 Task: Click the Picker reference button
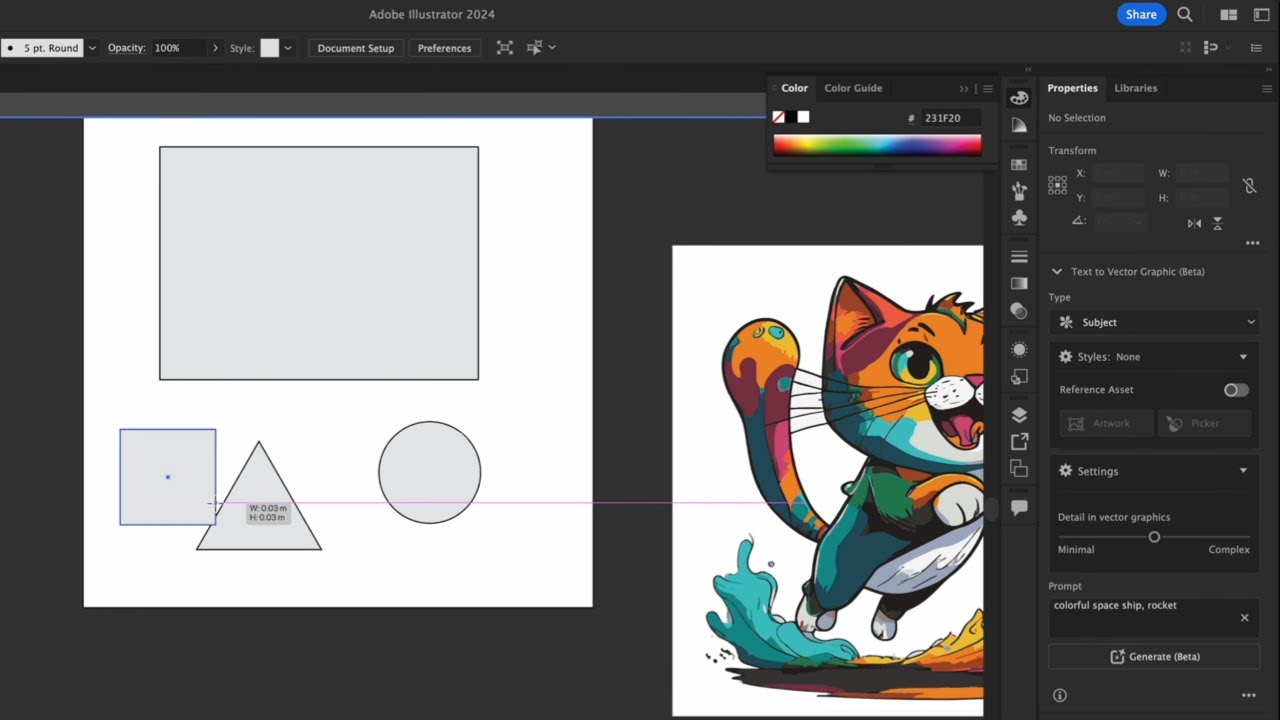click(1204, 423)
